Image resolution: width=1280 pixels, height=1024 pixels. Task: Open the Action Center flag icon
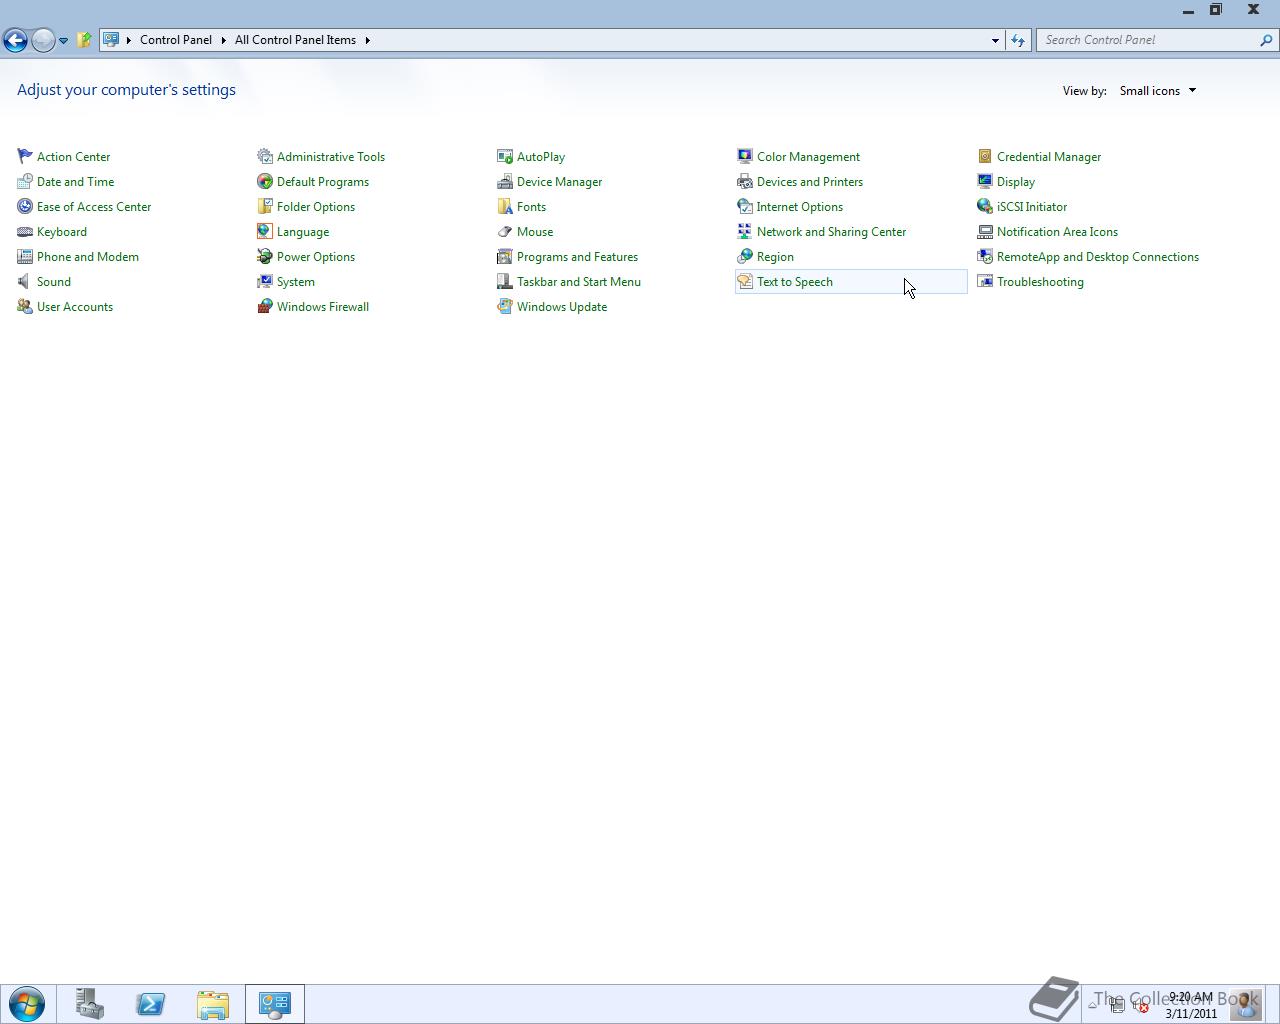coord(25,156)
